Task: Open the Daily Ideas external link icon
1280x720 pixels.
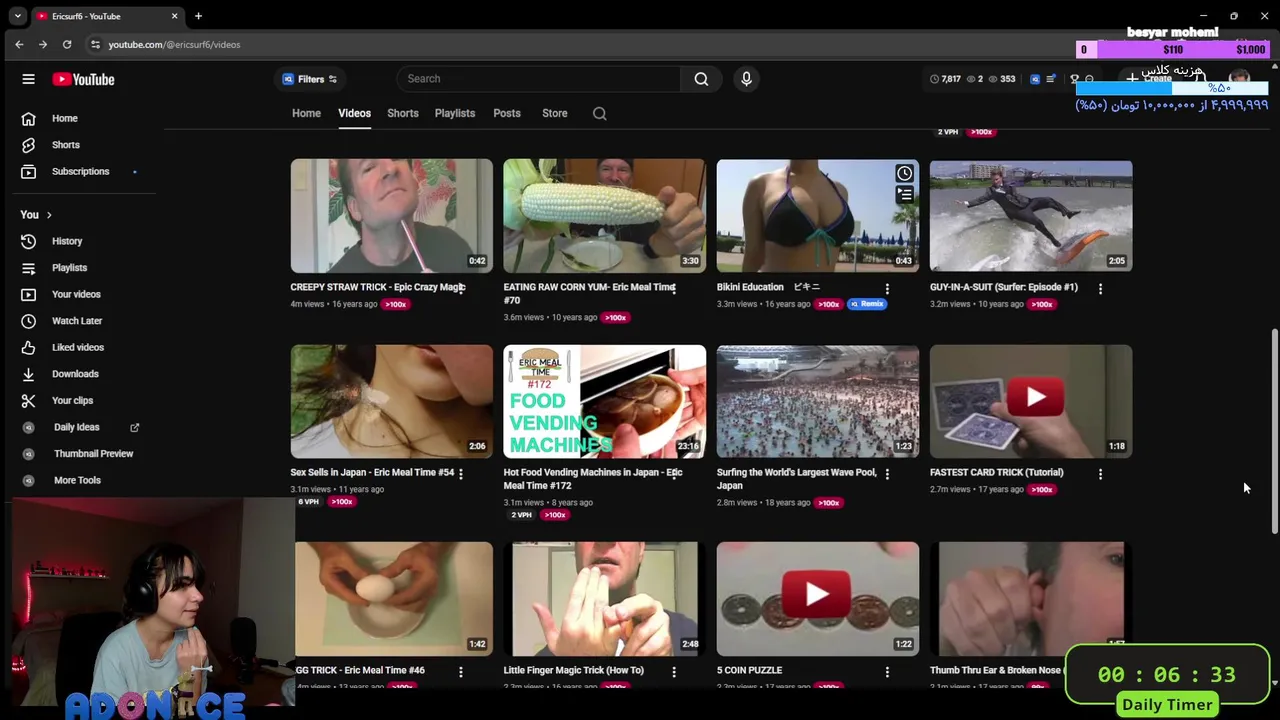Action: click(x=134, y=427)
